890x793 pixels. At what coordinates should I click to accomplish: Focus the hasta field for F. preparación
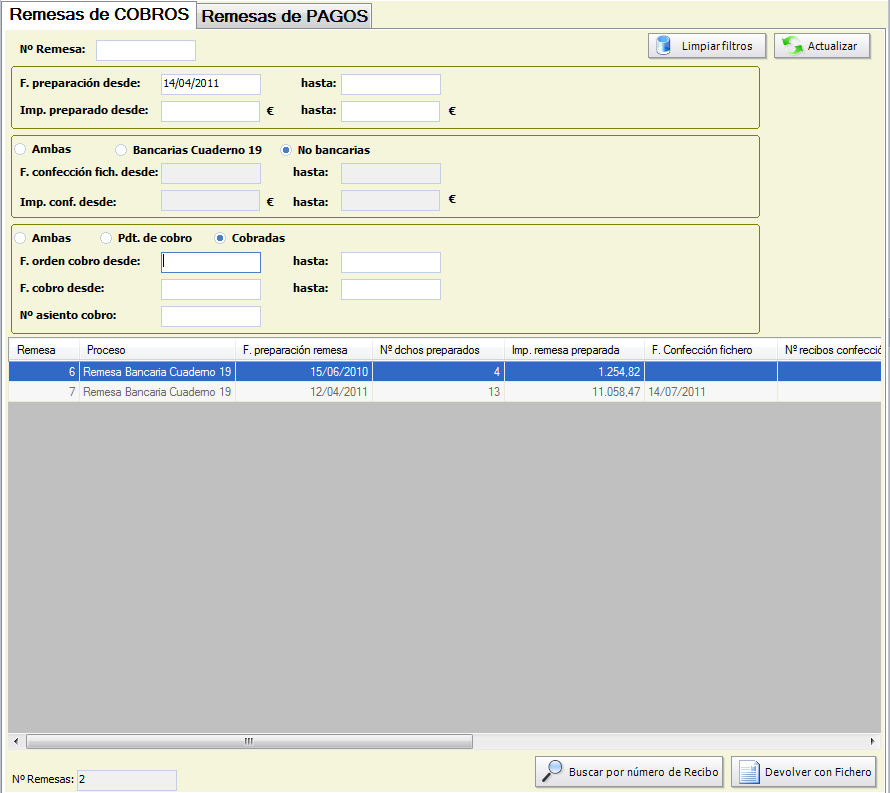click(x=391, y=84)
